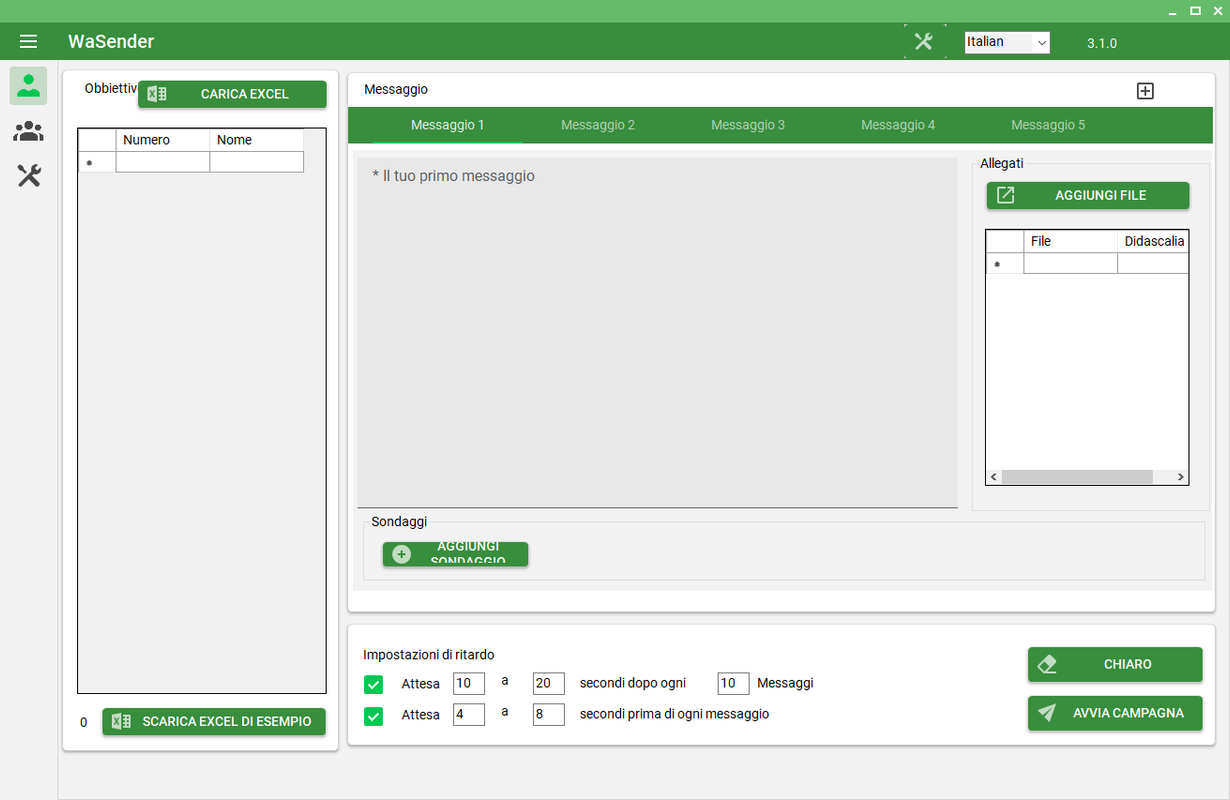
Task: Click the CARICA EXCEL button
Action: click(232, 94)
